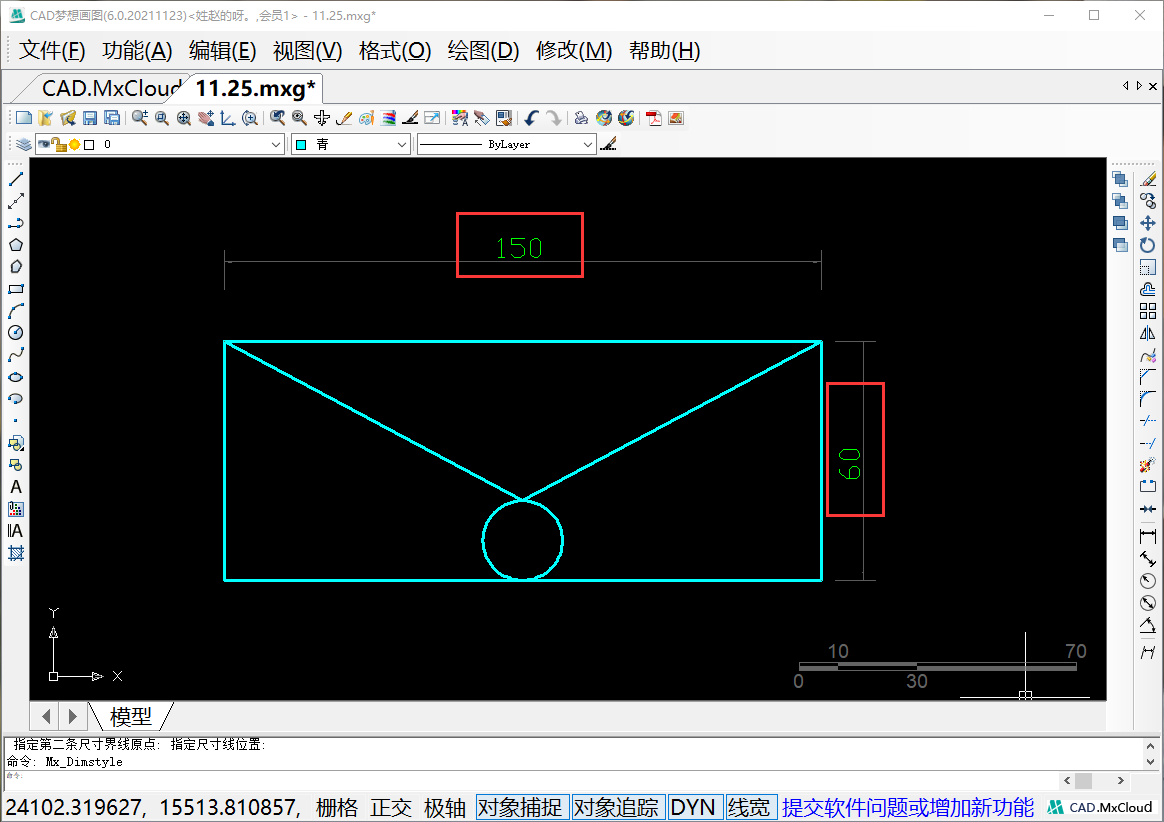Activate the single-line Text tool
This screenshot has height=822, width=1164.
click(16, 487)
